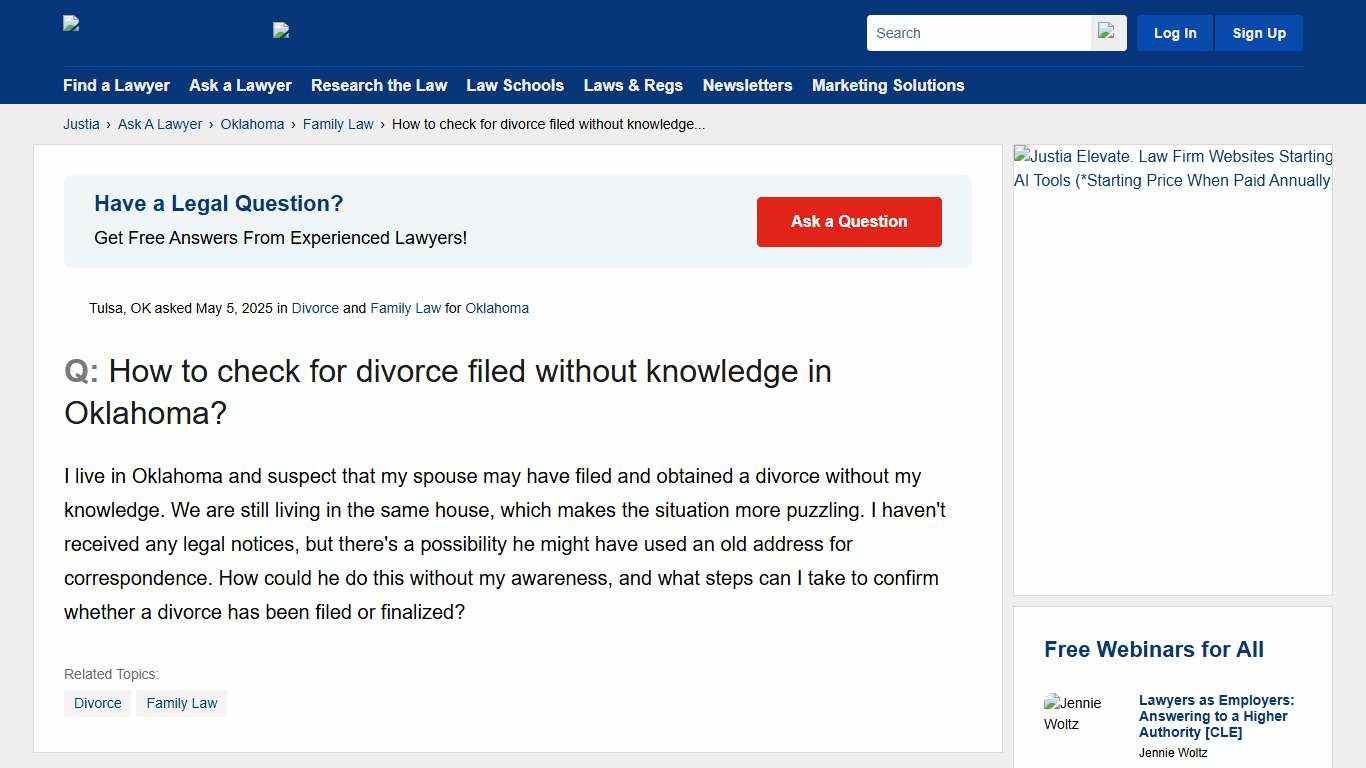Open the Research the Law menu
The image size is (1366, 768).
tap(379, 86)
